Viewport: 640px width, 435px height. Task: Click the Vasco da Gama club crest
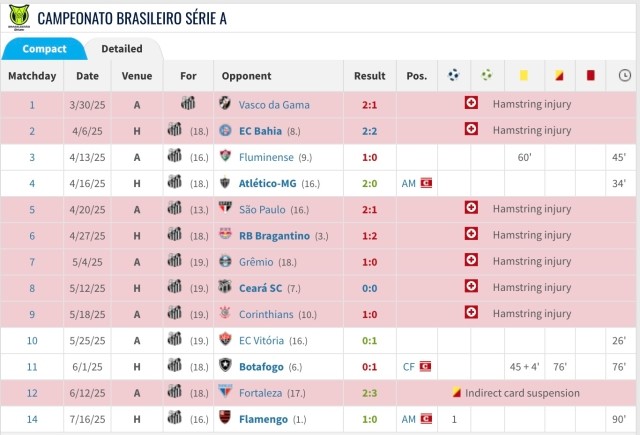tap(225, 104)
